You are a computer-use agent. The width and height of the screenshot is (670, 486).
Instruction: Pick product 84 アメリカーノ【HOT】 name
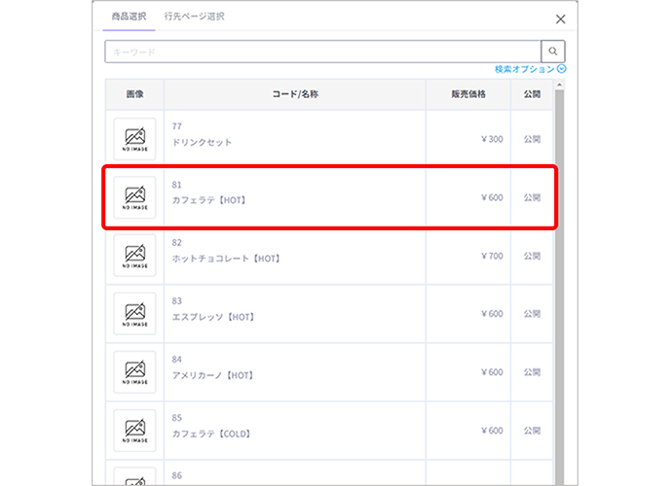[215, 374]
